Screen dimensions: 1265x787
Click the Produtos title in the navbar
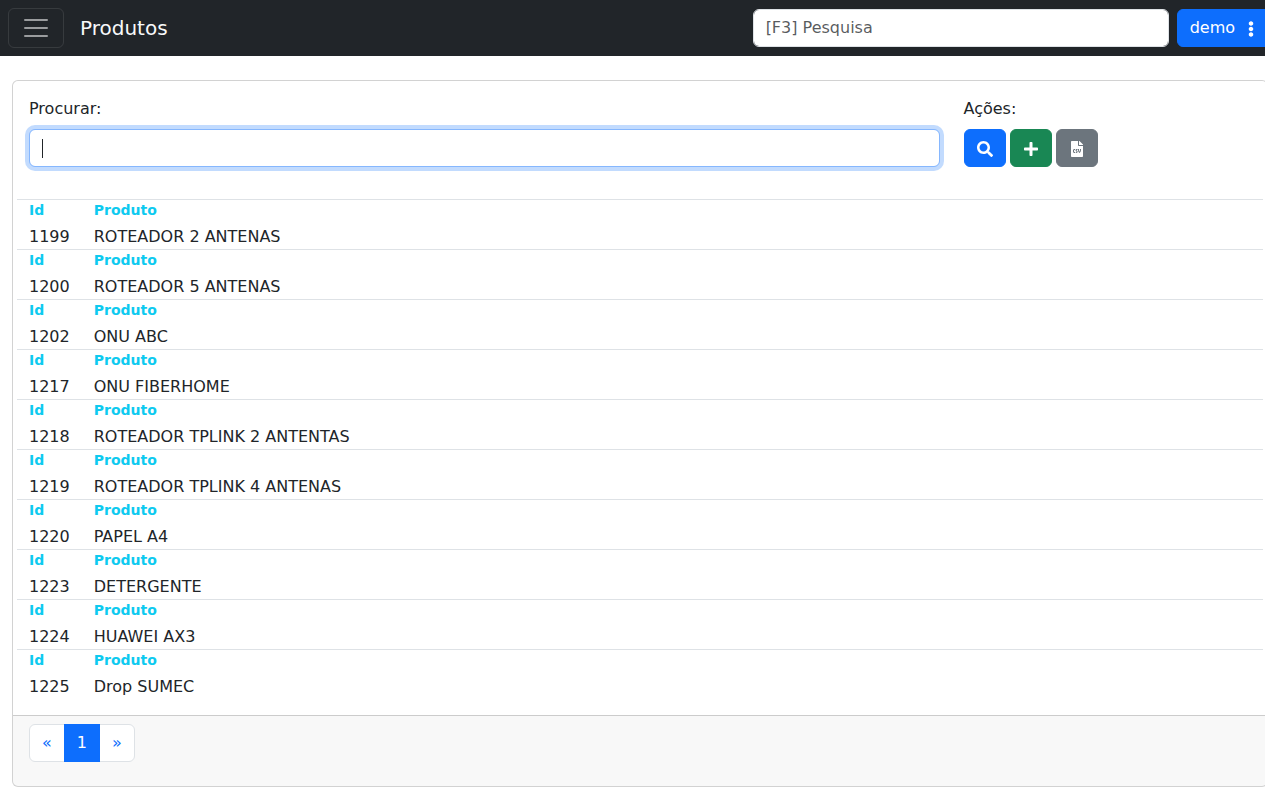(x=124, y=28)
